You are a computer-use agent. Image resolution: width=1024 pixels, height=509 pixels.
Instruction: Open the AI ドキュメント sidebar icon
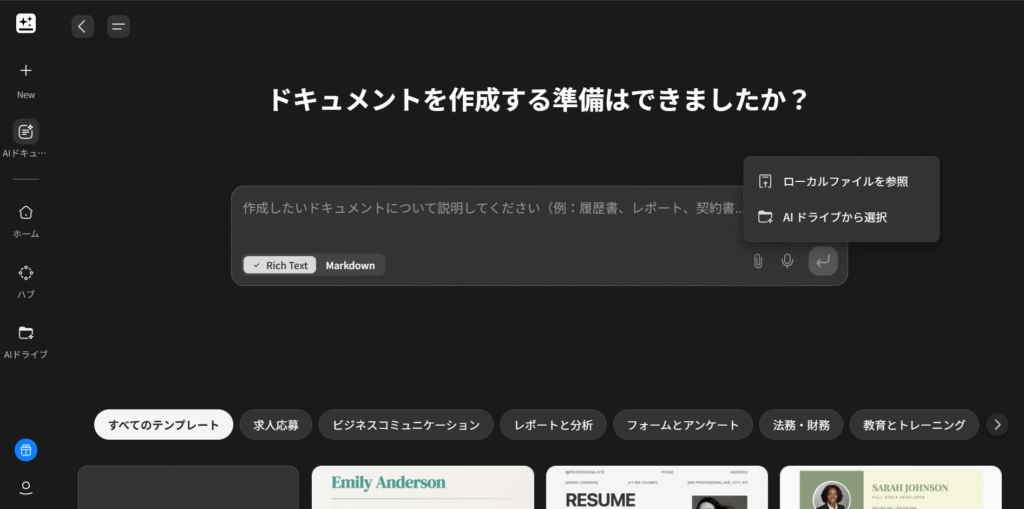[x=26, y=132]
